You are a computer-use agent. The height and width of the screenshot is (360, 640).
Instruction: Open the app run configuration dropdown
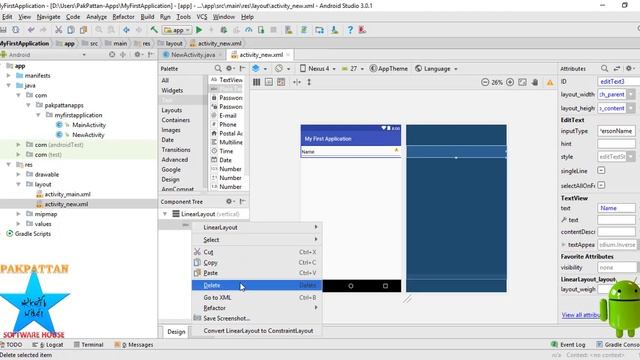(x=177, y=30)
